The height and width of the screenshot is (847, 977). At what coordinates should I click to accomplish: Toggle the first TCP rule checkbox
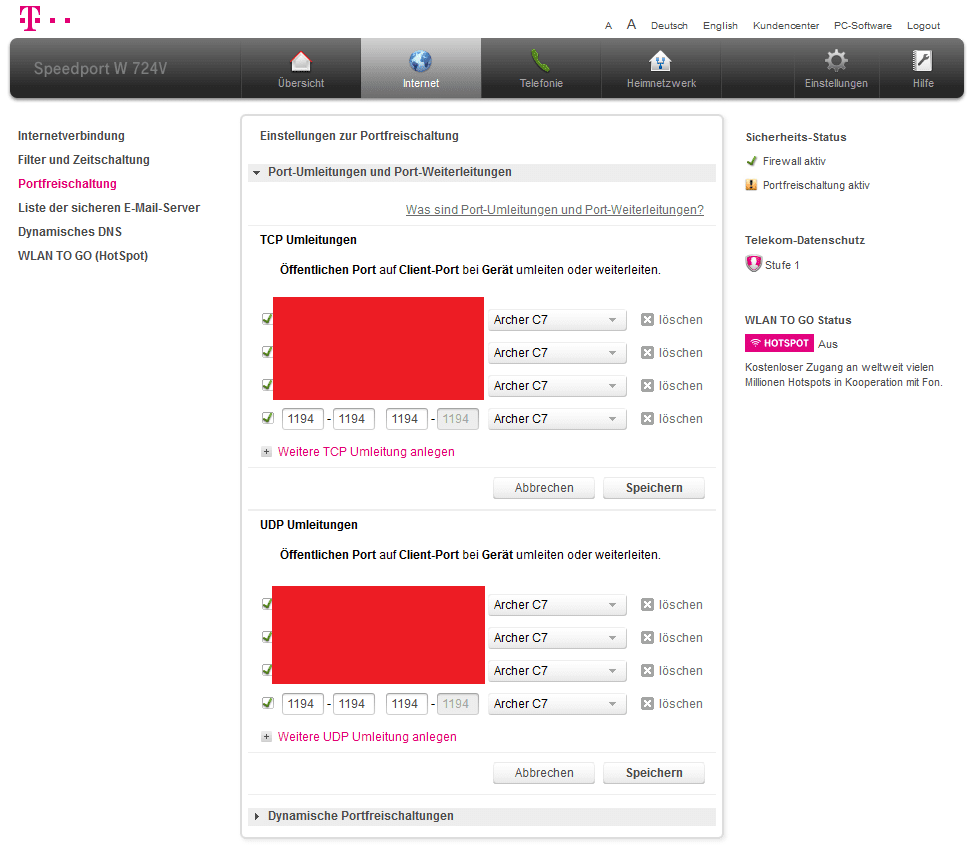point(267,319)
